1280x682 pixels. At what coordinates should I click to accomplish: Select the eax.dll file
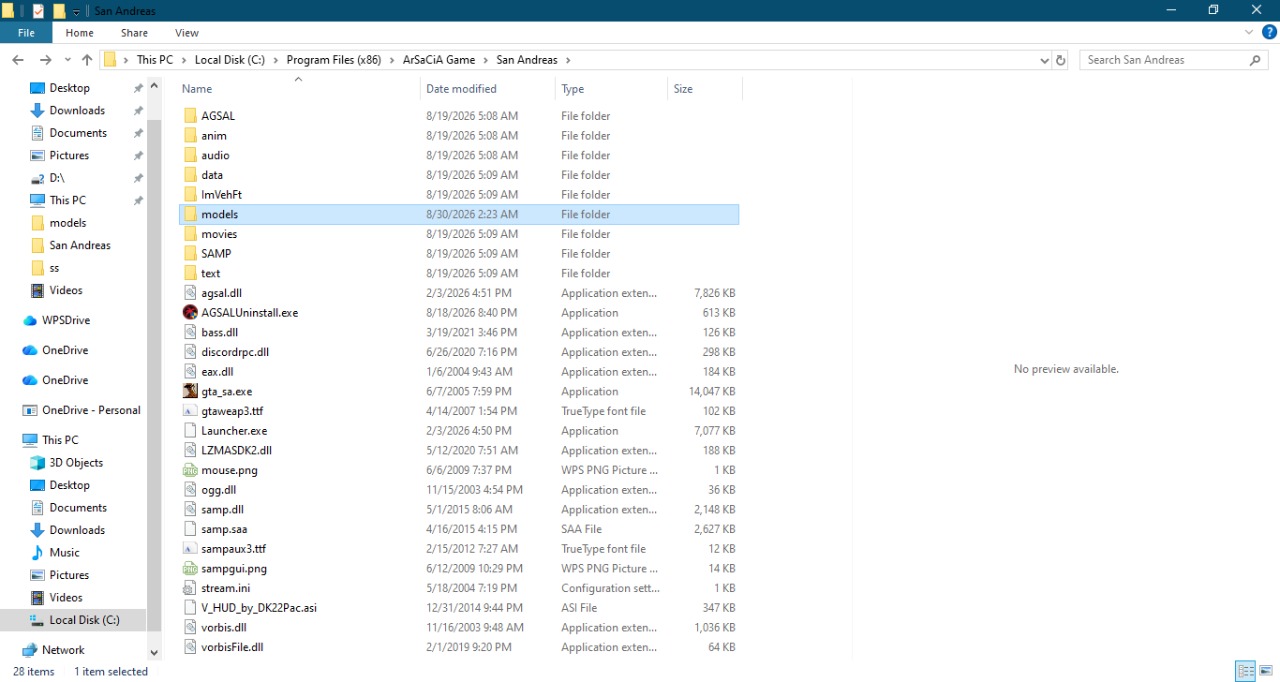click(217, 372)
